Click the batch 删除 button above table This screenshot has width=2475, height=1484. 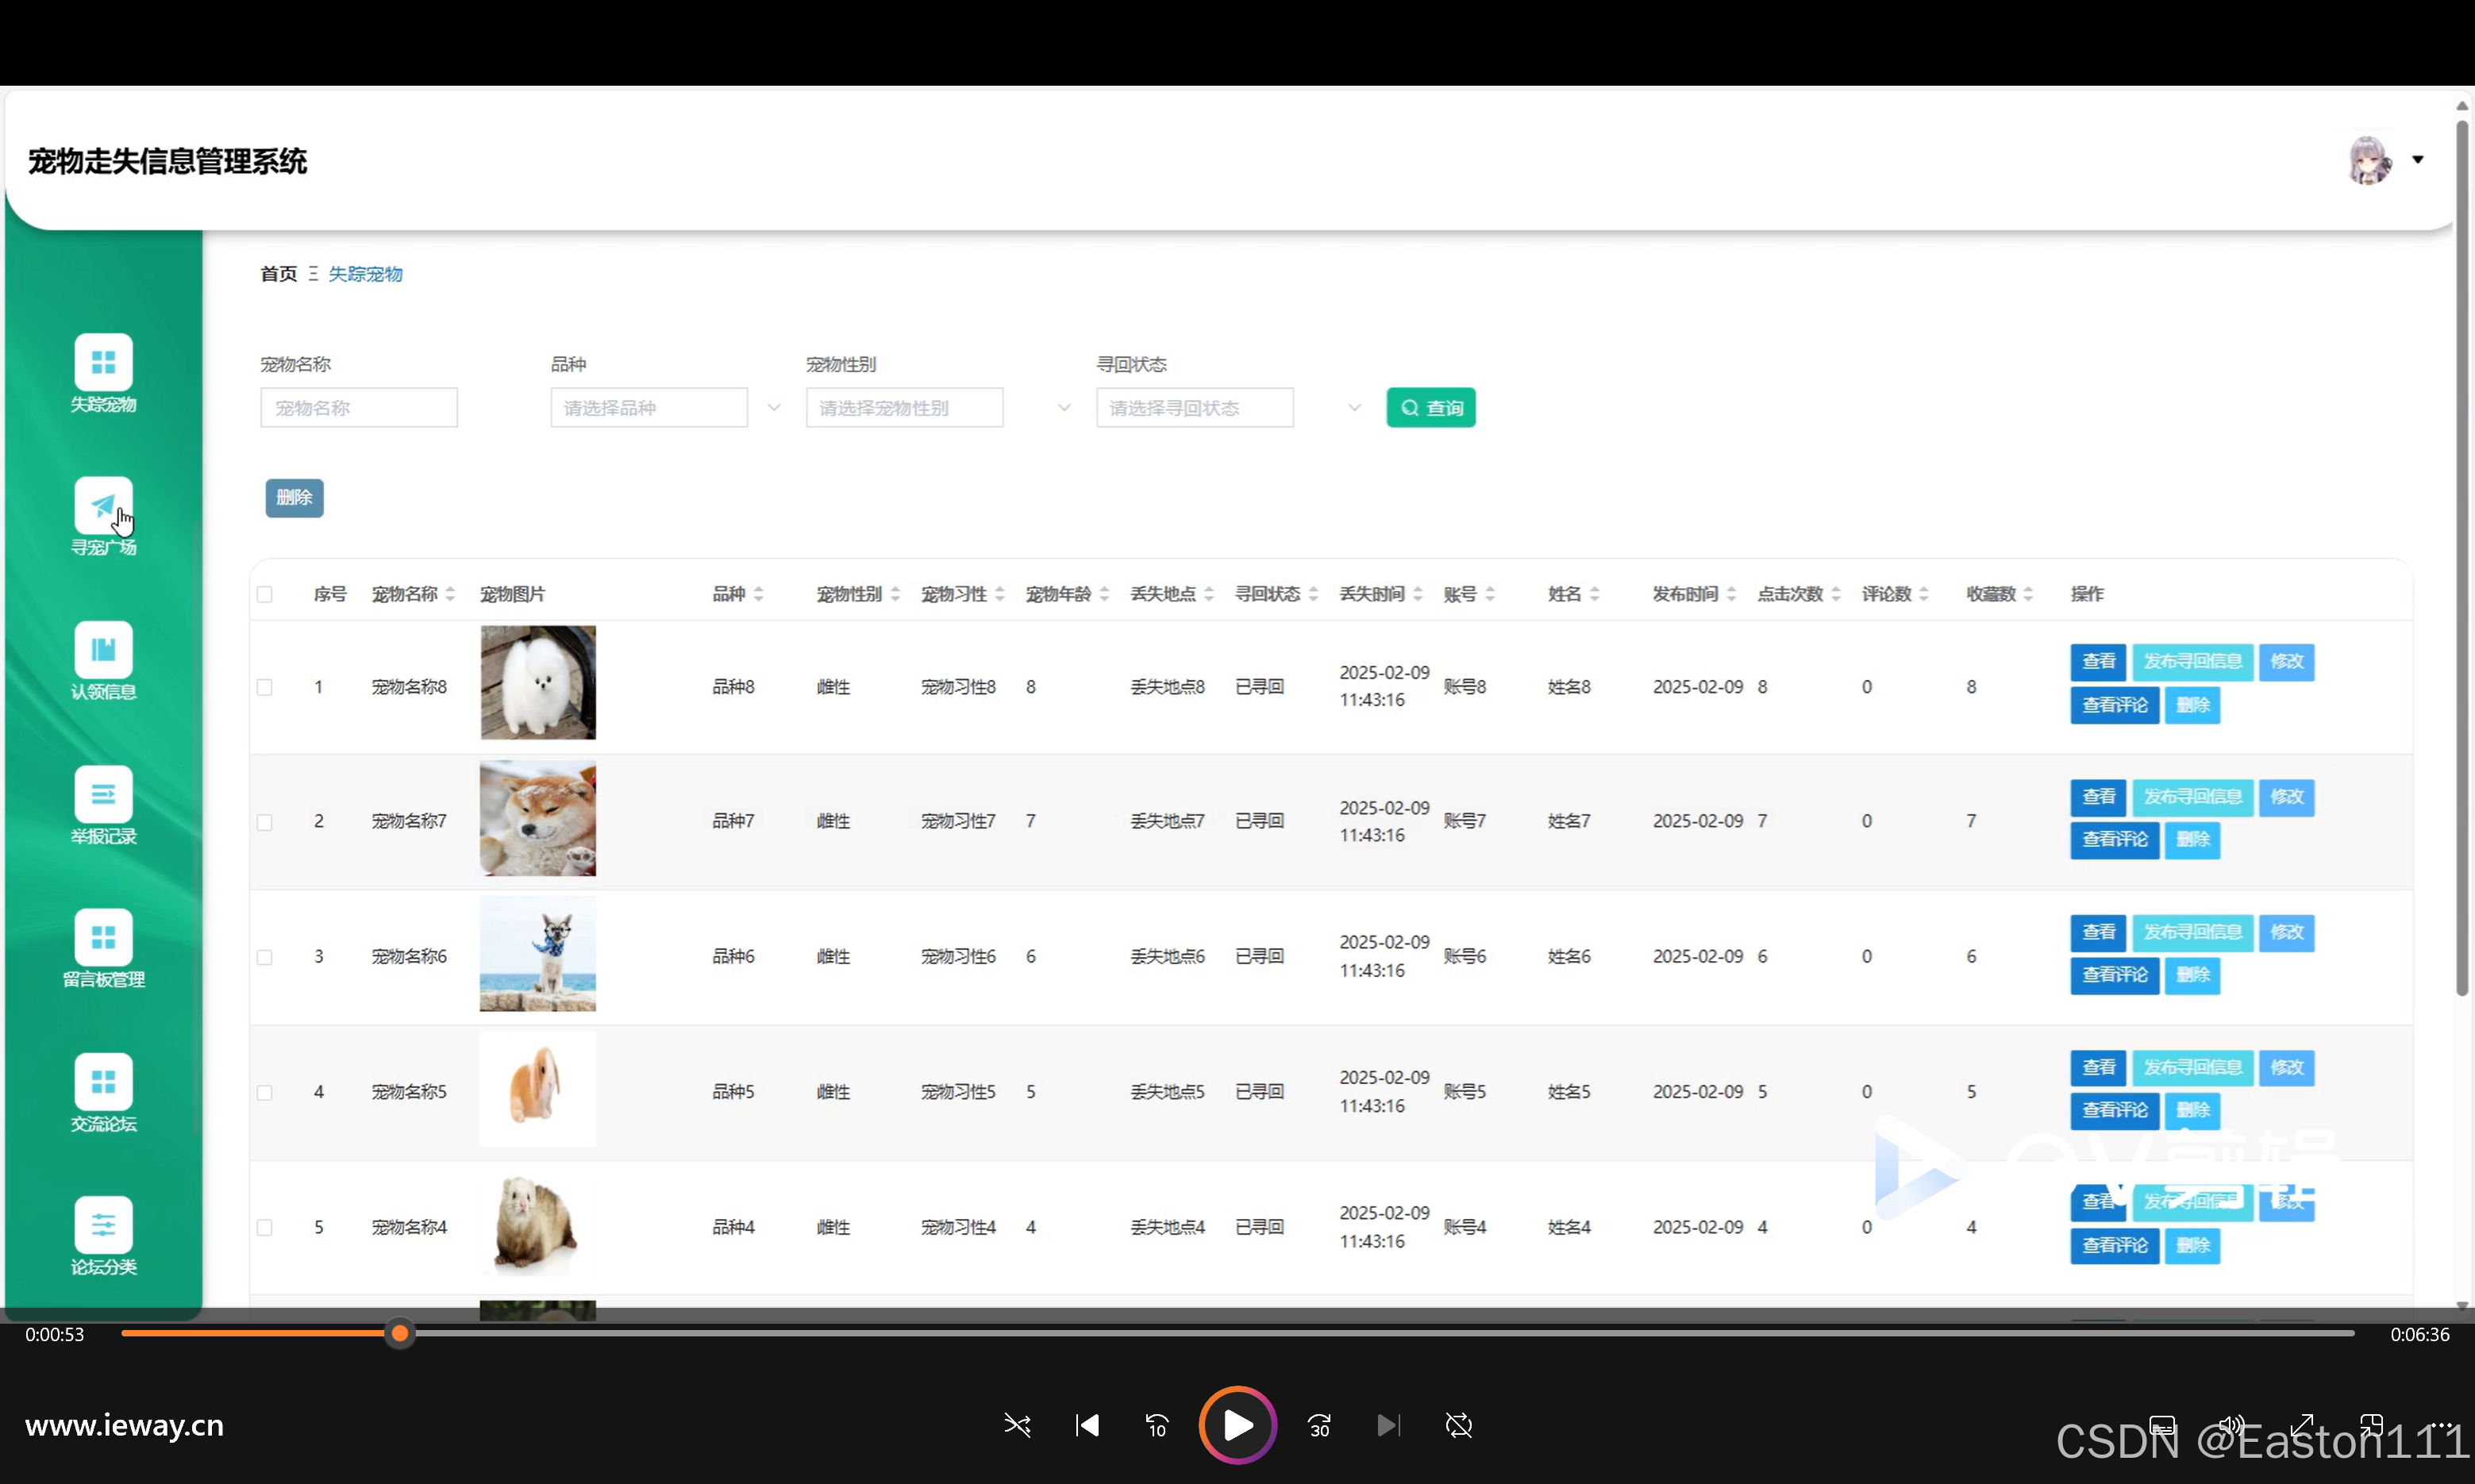coord(294,498)
